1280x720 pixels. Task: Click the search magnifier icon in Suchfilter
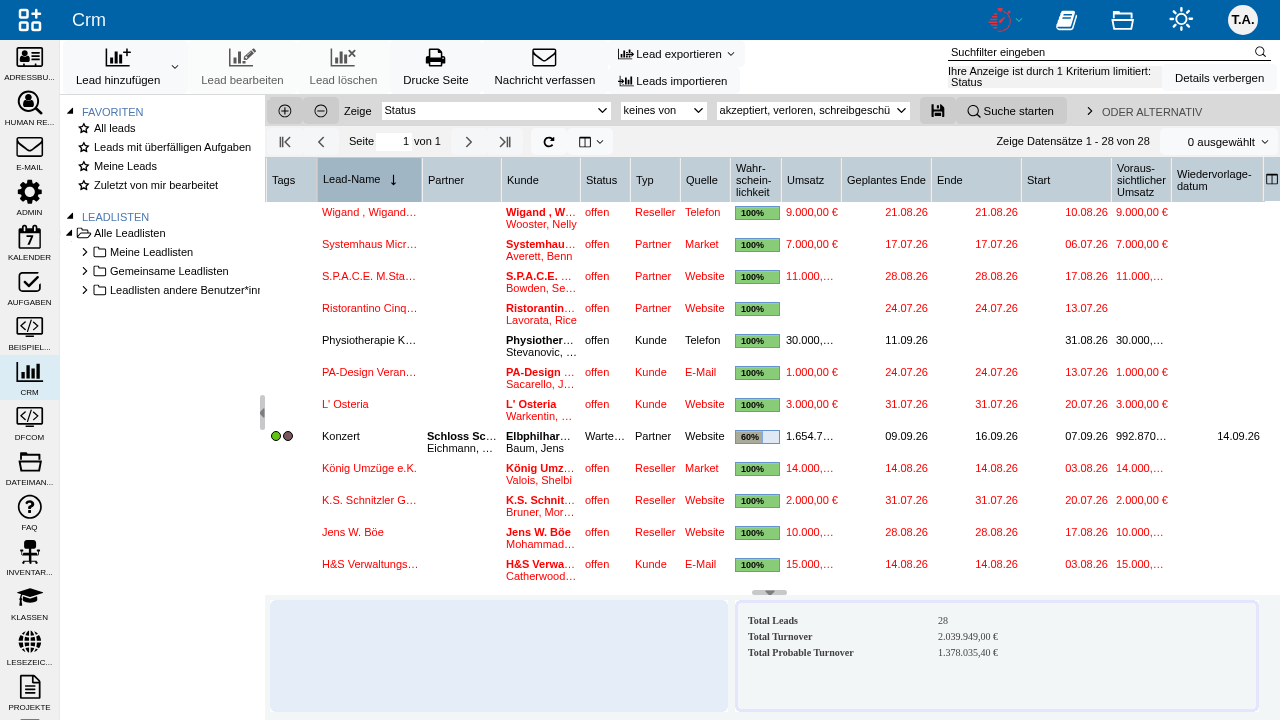tap(1261, 52)
